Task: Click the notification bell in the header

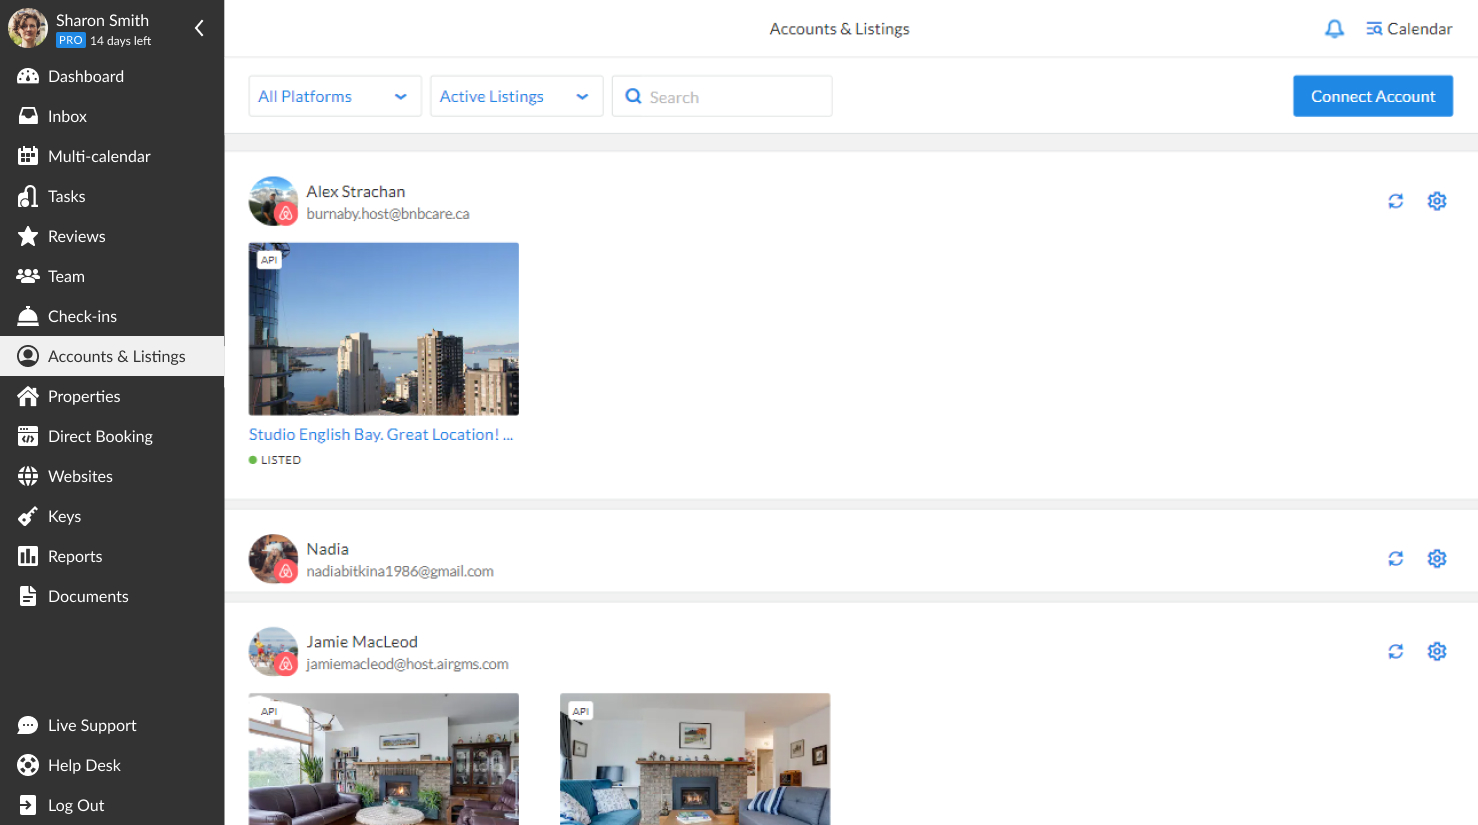Action: point(1334,28)
